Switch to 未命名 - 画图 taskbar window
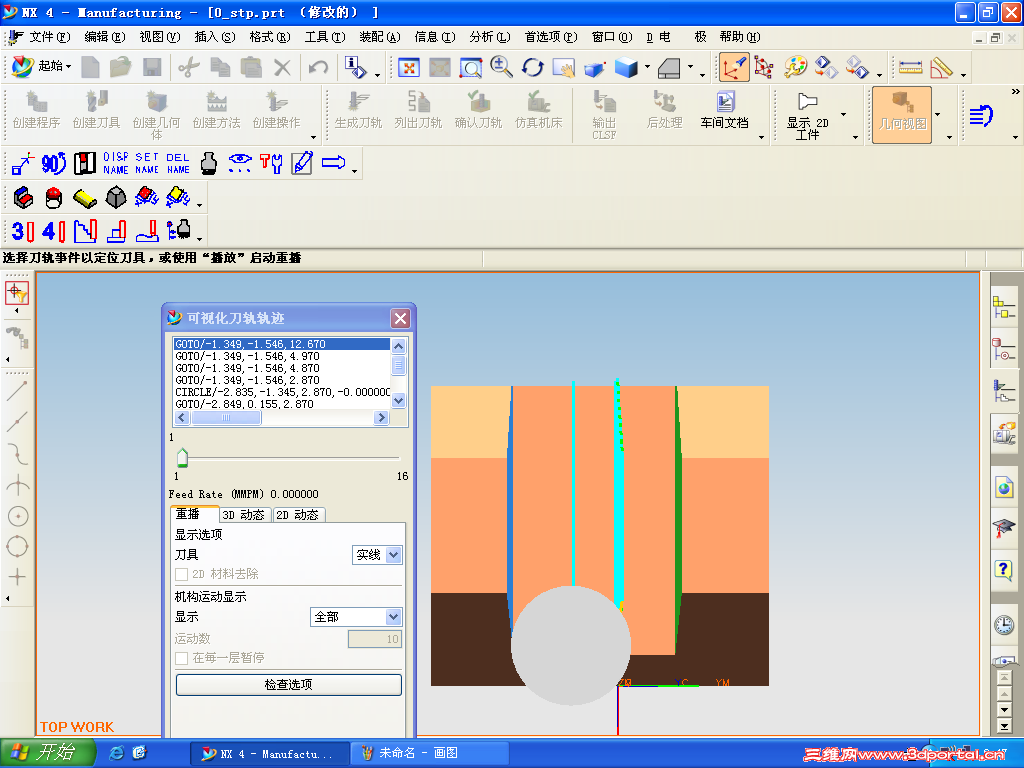This screenshot has width=1024, height=768. pos(431,754)
